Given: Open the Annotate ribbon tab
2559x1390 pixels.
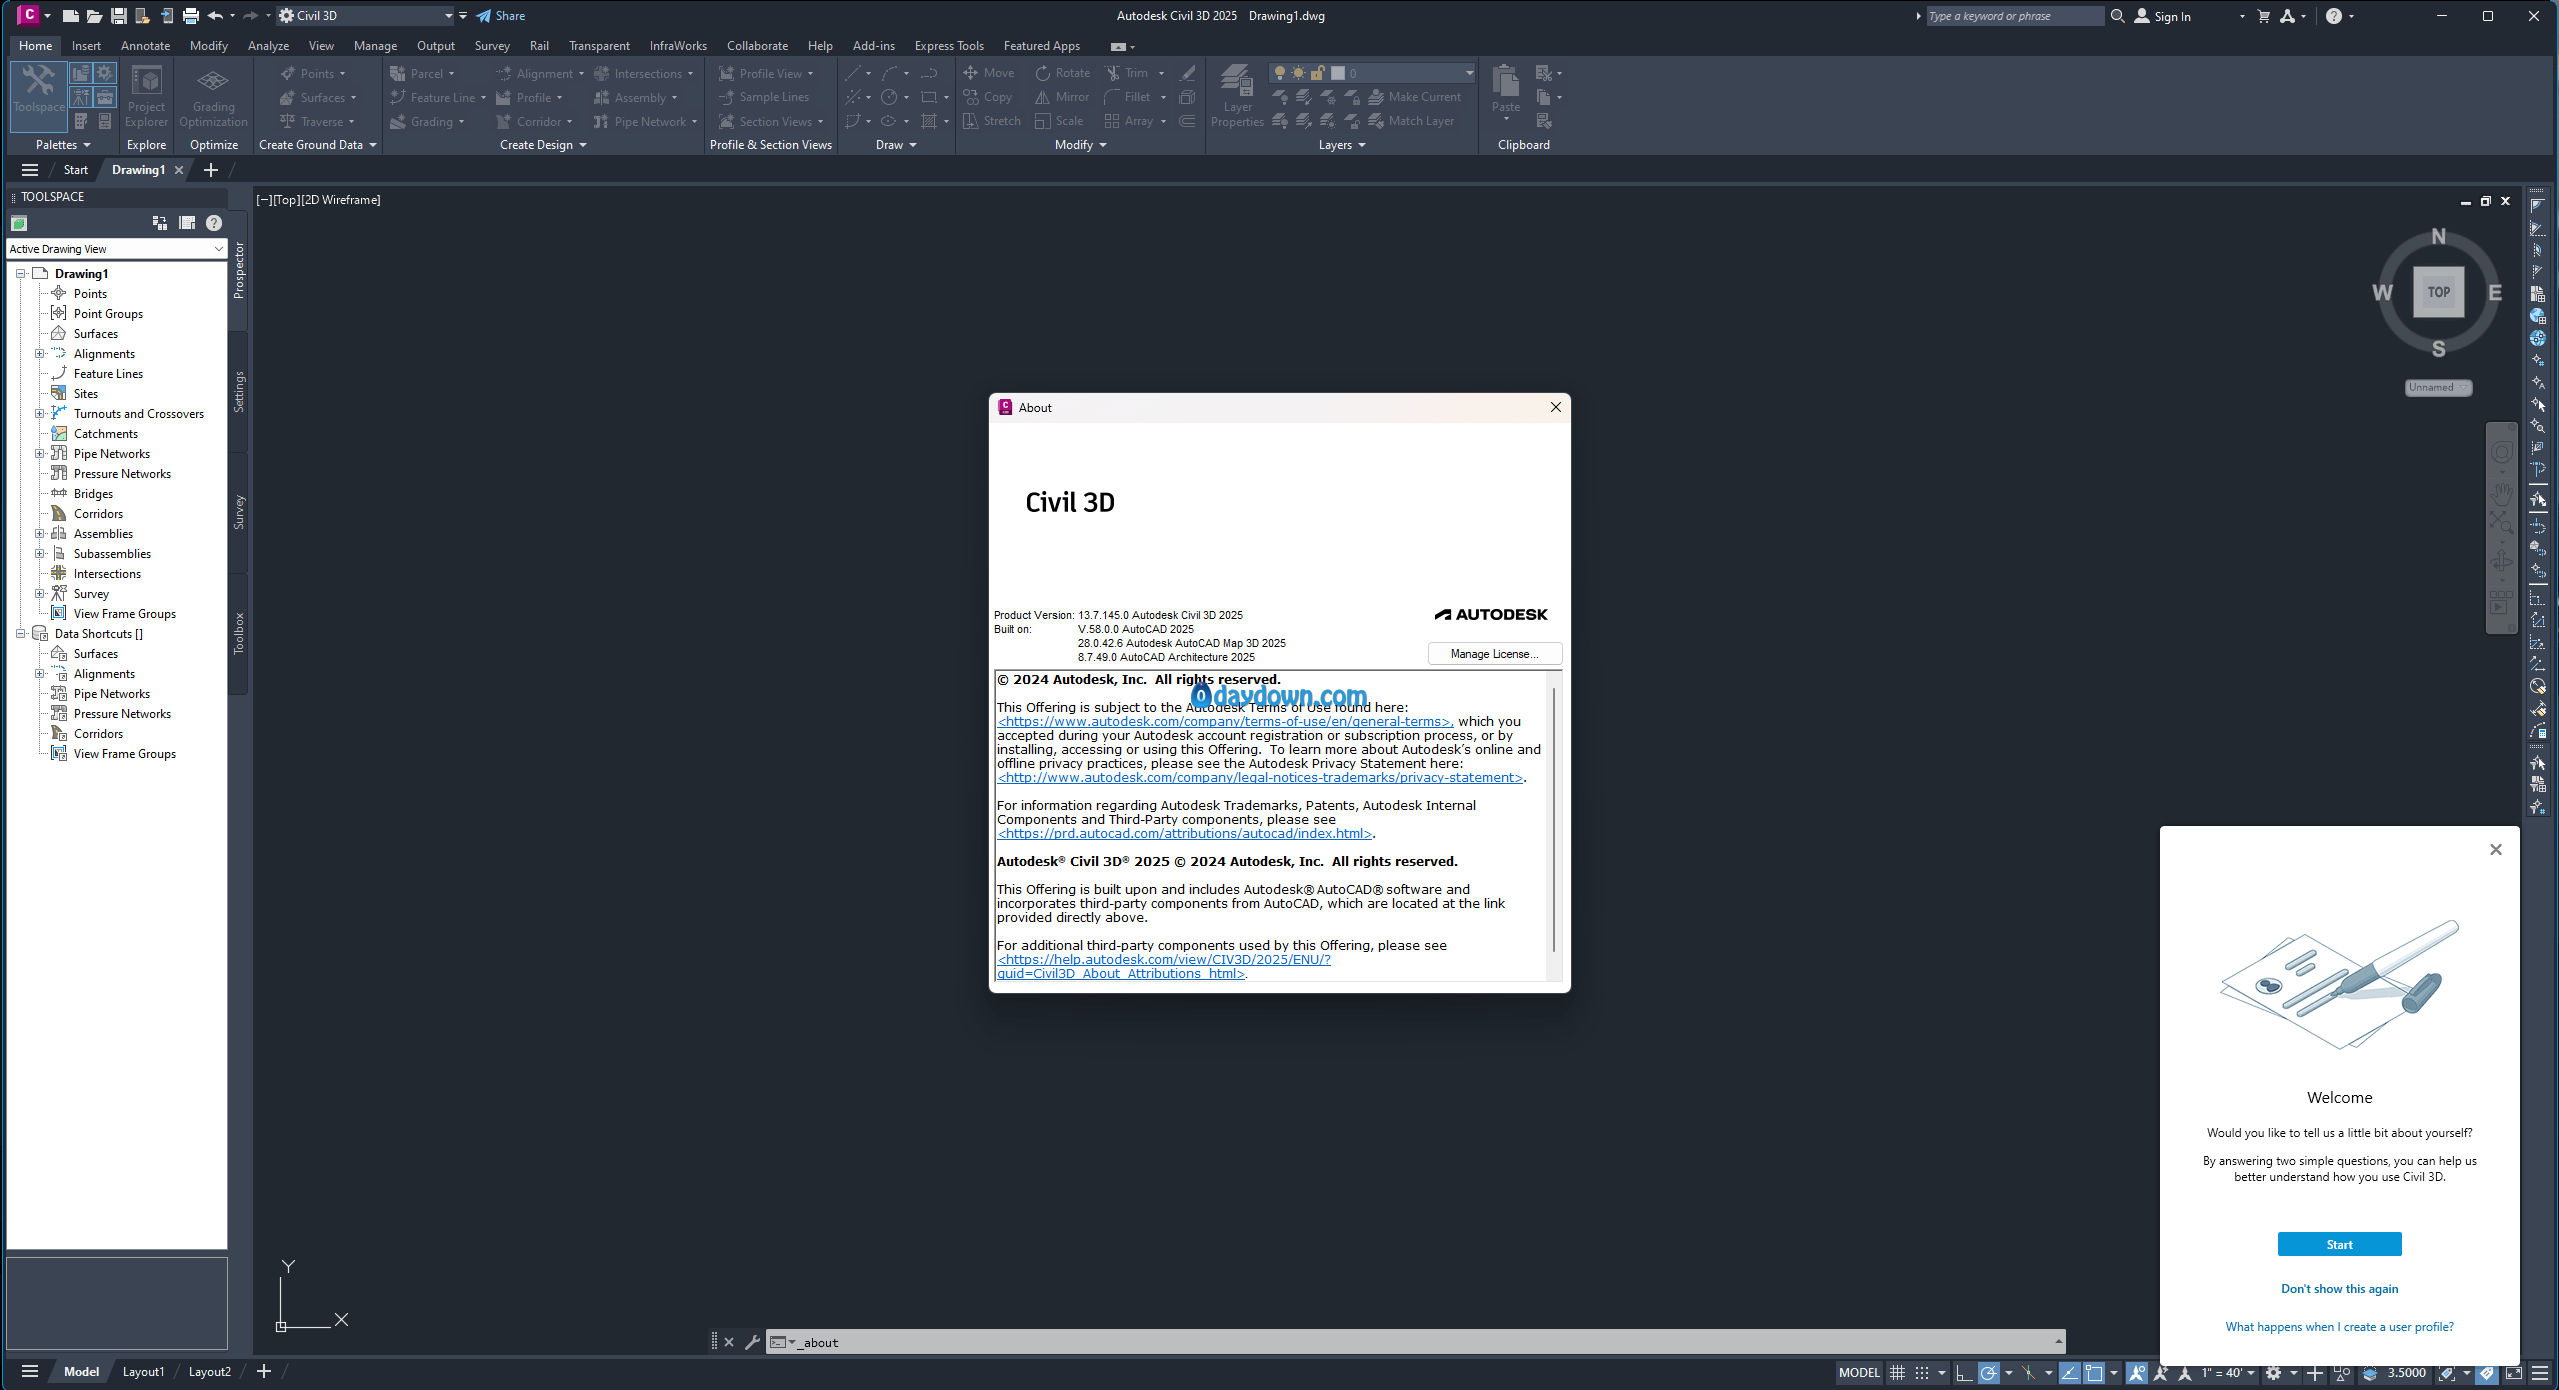Looking at the screenshot, I should (145, 46).
